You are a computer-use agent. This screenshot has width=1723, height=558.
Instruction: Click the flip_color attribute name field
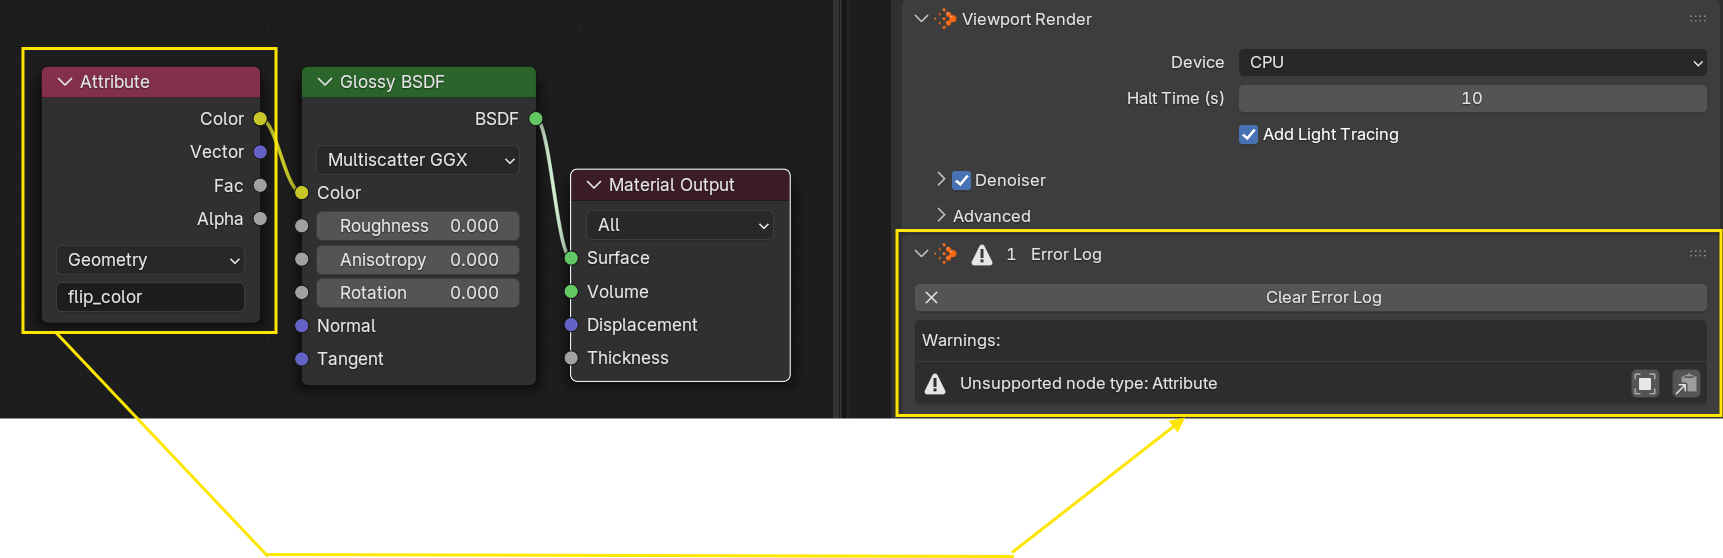[151, 297]
